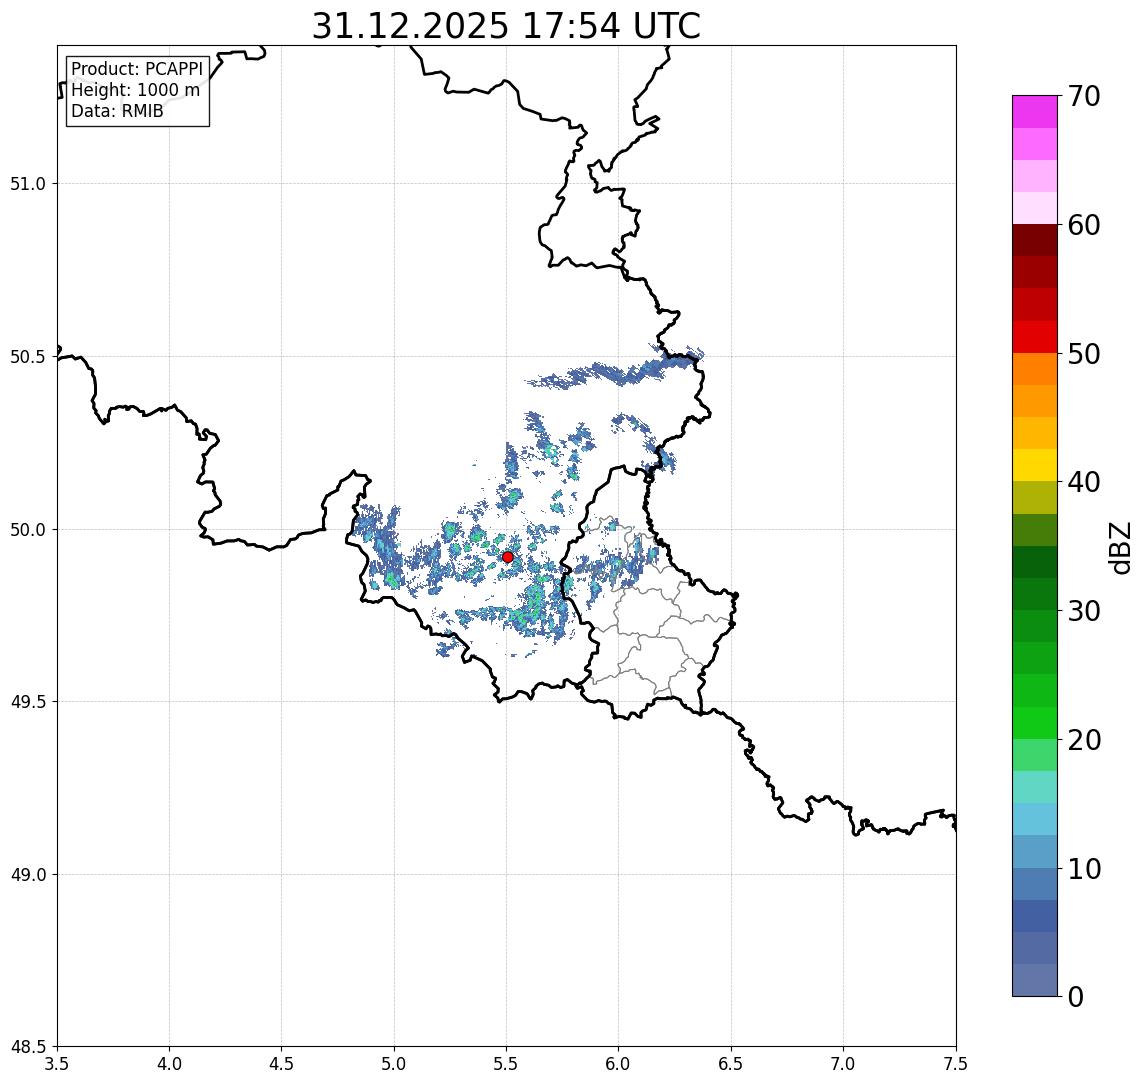
Task: Click the magenta swatch at top of colorbar
Action: (1035, 112)
